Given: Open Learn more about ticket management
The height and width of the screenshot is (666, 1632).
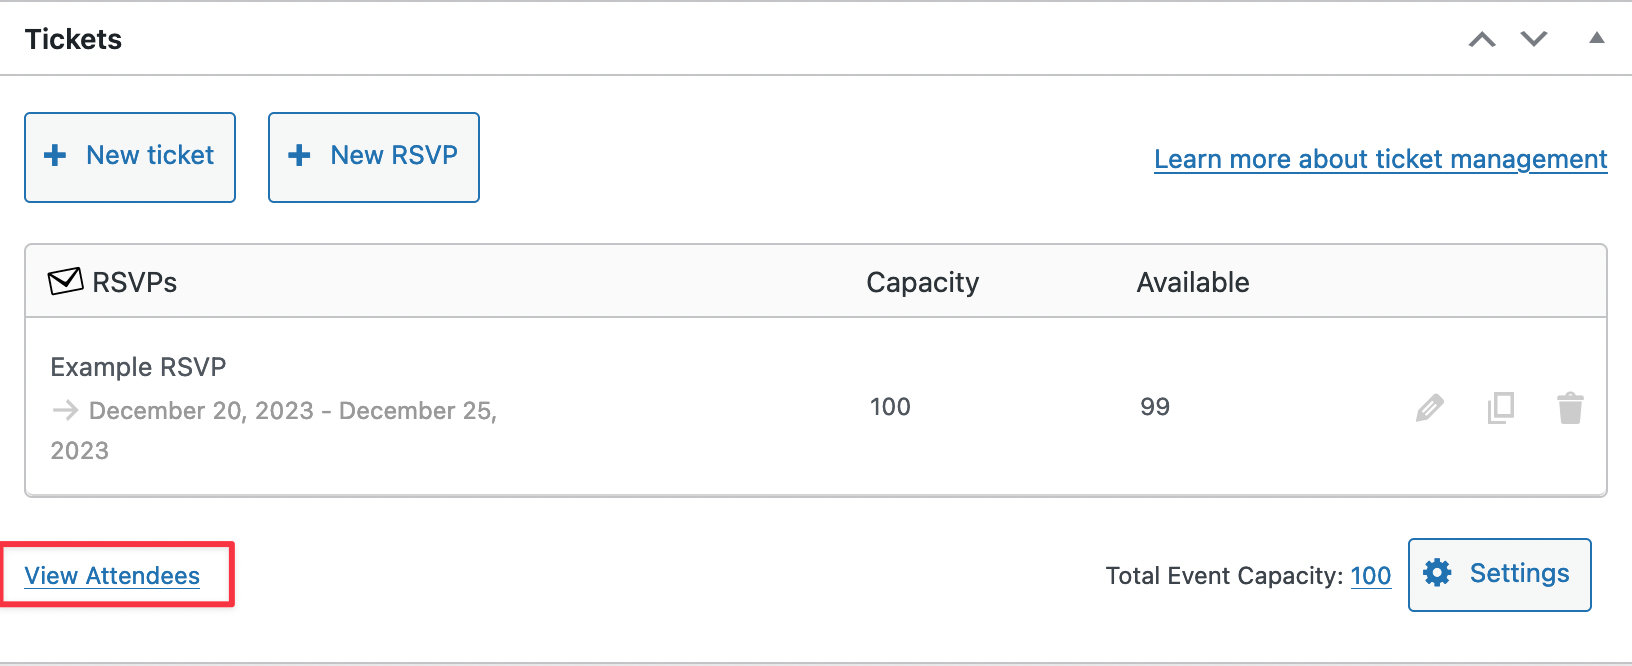Looking at the screenshot, I should tap(1381, 159).
